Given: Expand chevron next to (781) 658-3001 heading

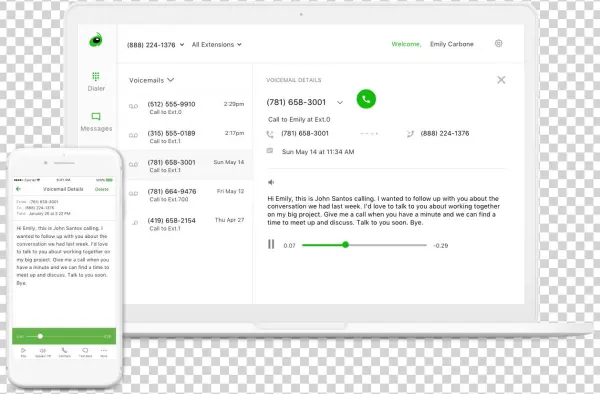Looking at the screenshot, I should [340, 103].
